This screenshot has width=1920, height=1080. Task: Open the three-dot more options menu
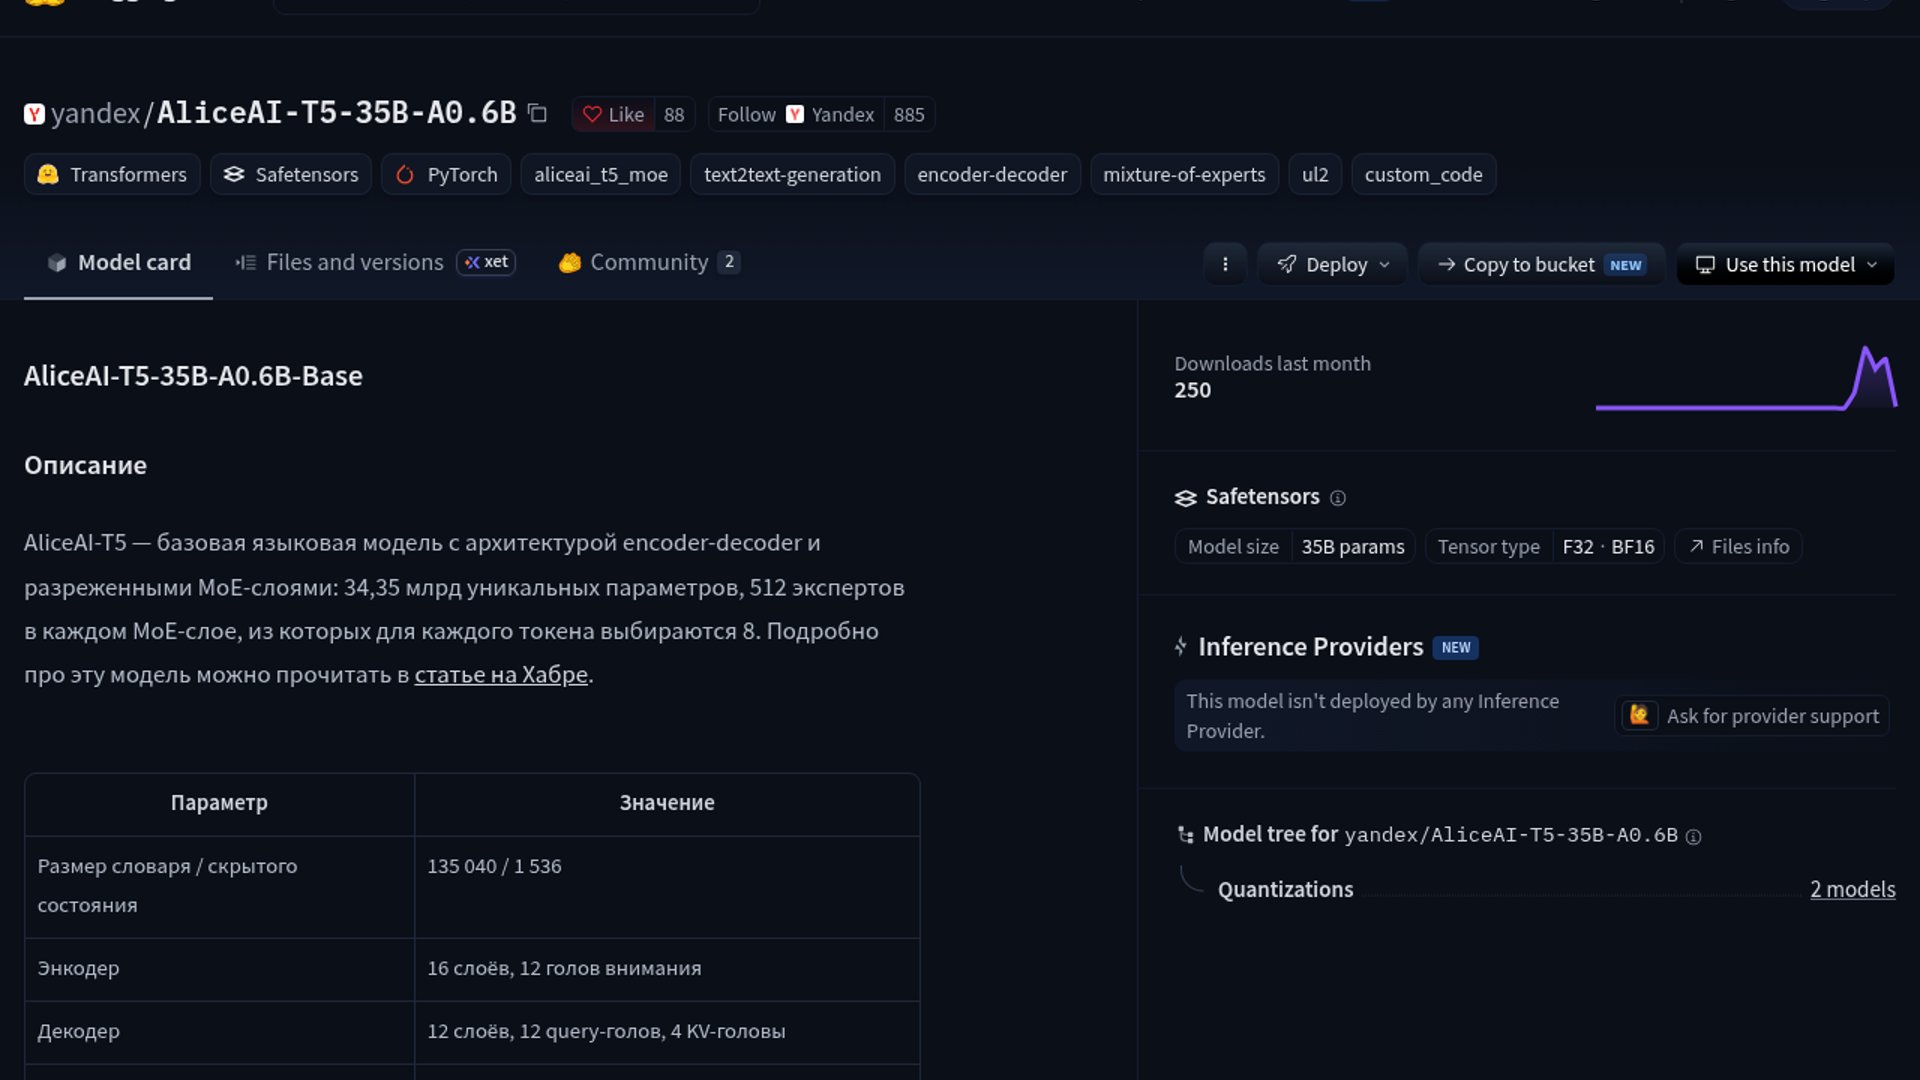click(1225, 264)
